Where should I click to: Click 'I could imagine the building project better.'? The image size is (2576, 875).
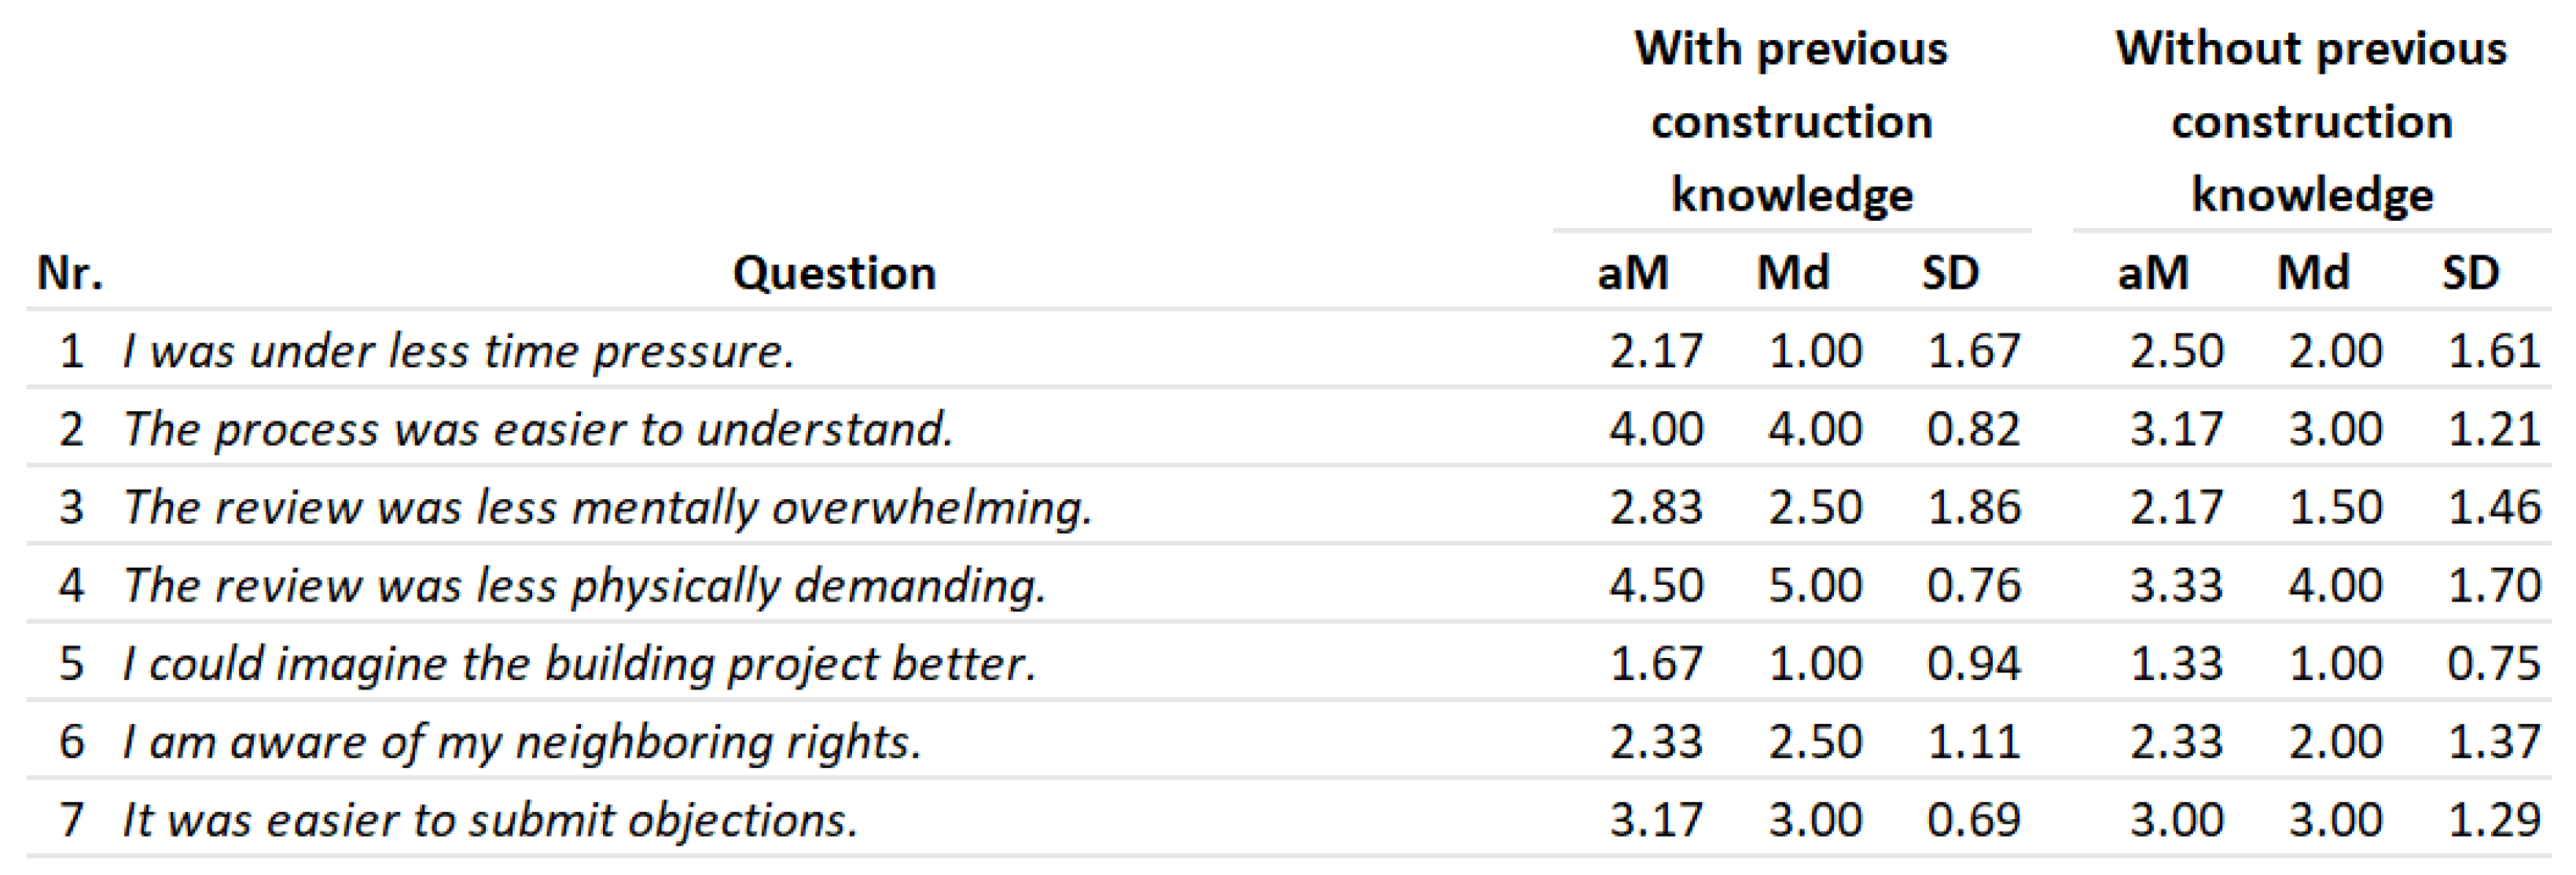click(579, 663)
